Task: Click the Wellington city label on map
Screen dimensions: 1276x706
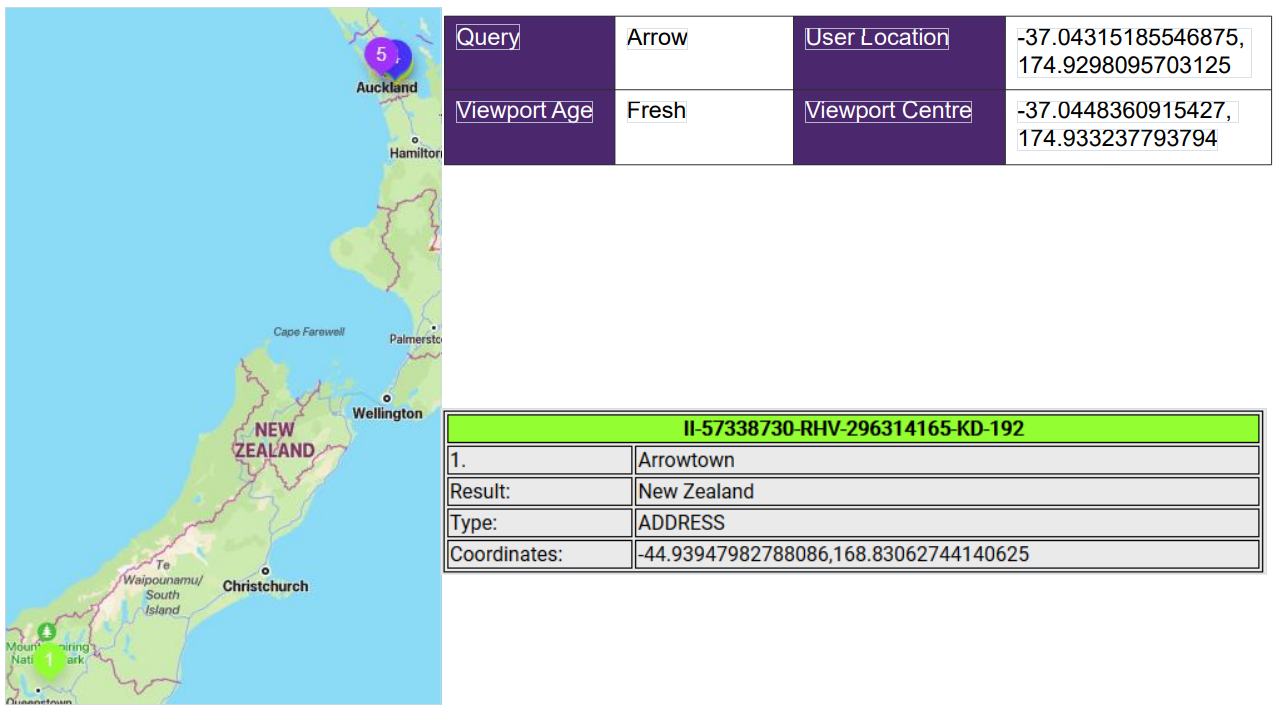Action: coord(388,413)
